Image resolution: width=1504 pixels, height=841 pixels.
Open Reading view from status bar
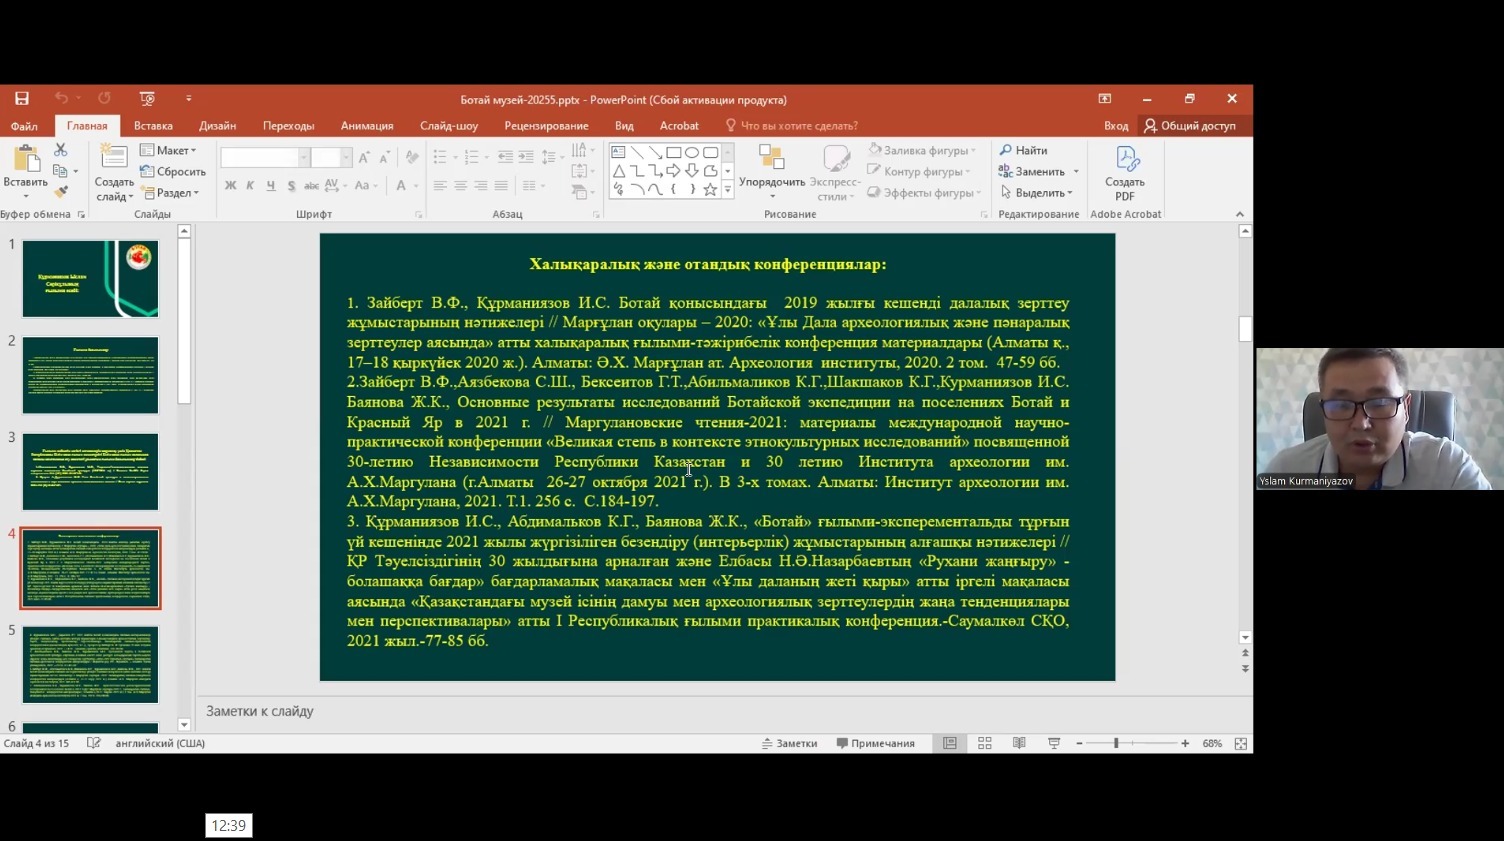pos(1019,743)
